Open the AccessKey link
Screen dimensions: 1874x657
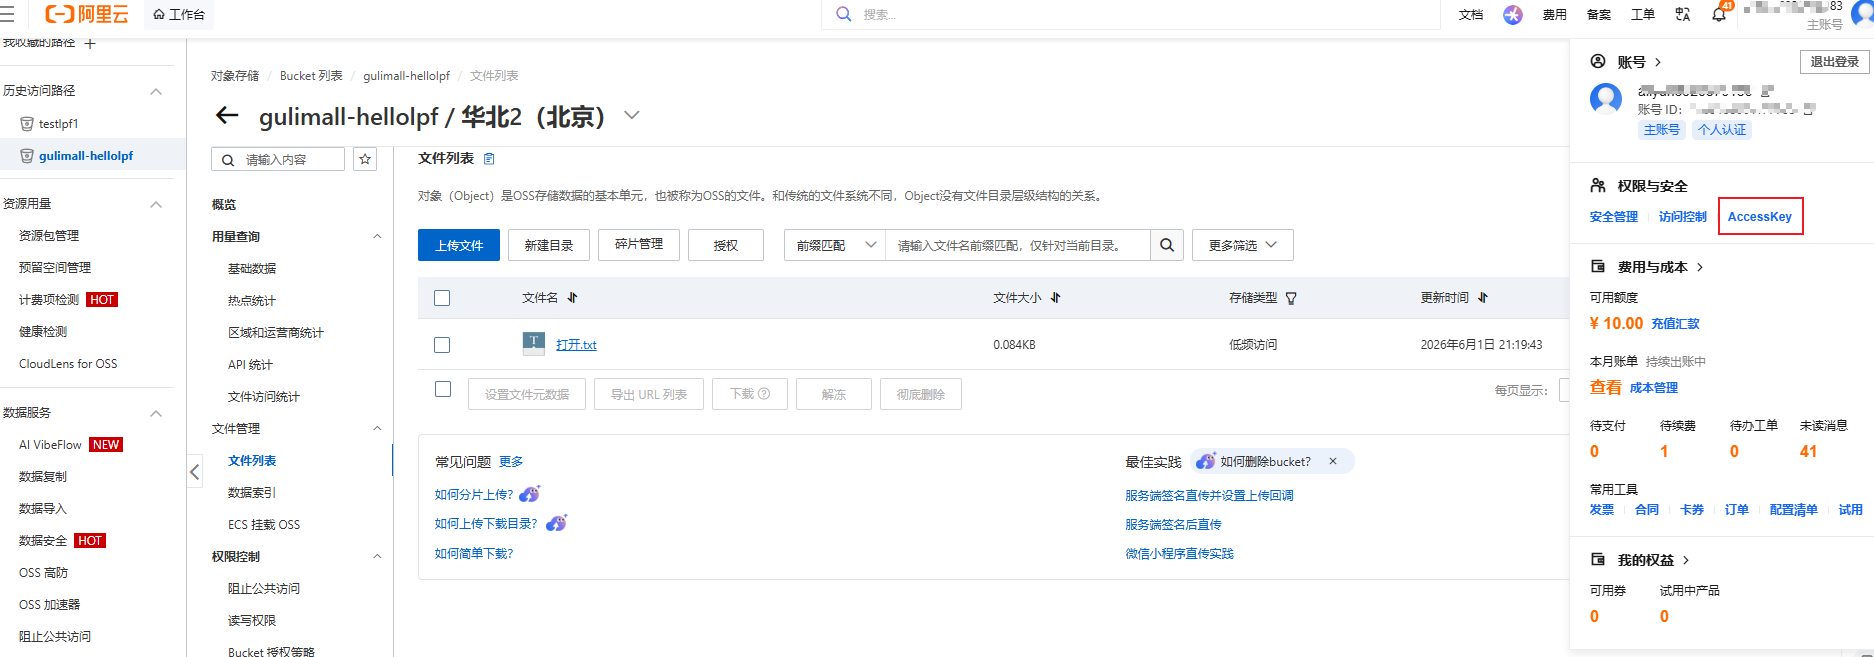[1760, 217]
